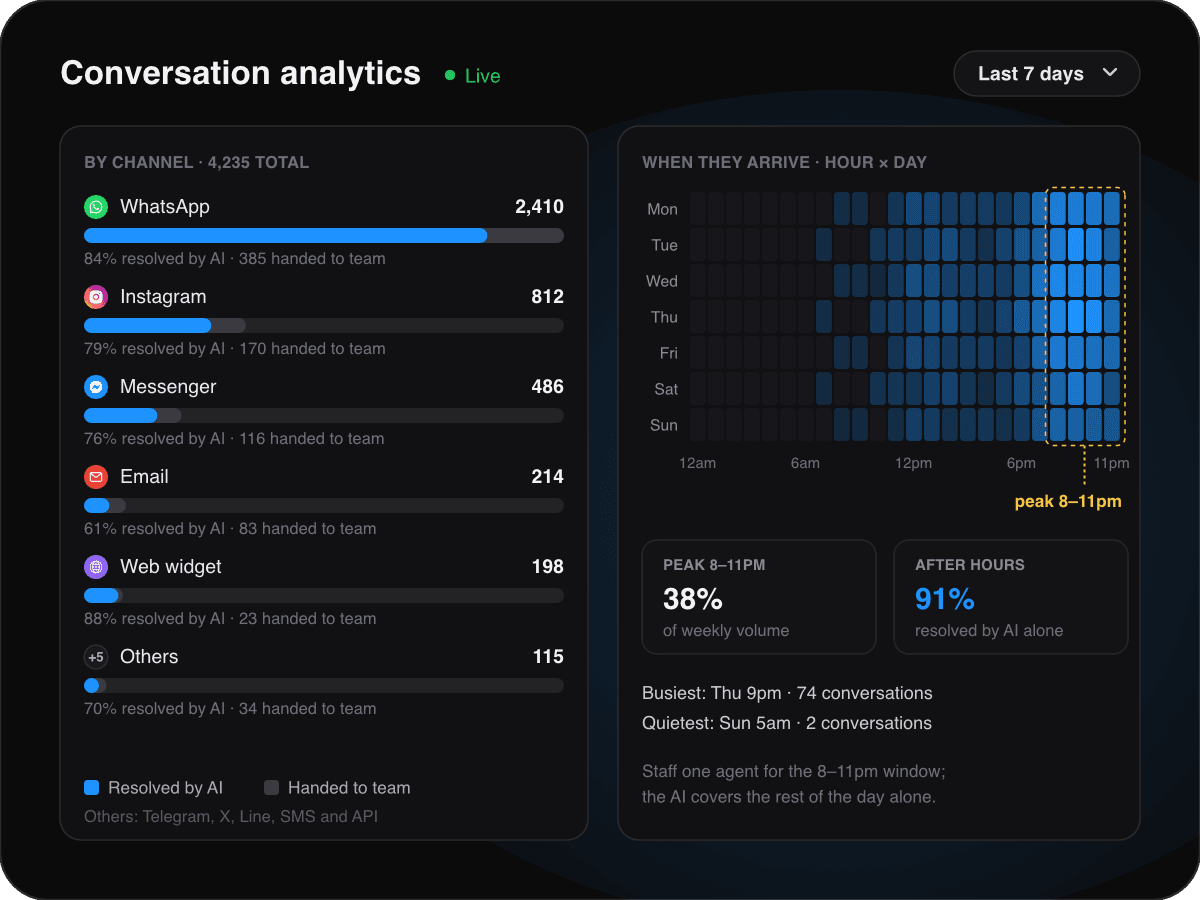
Task: Click the Web widget globe icon
Action: click(x=96, y=567)
